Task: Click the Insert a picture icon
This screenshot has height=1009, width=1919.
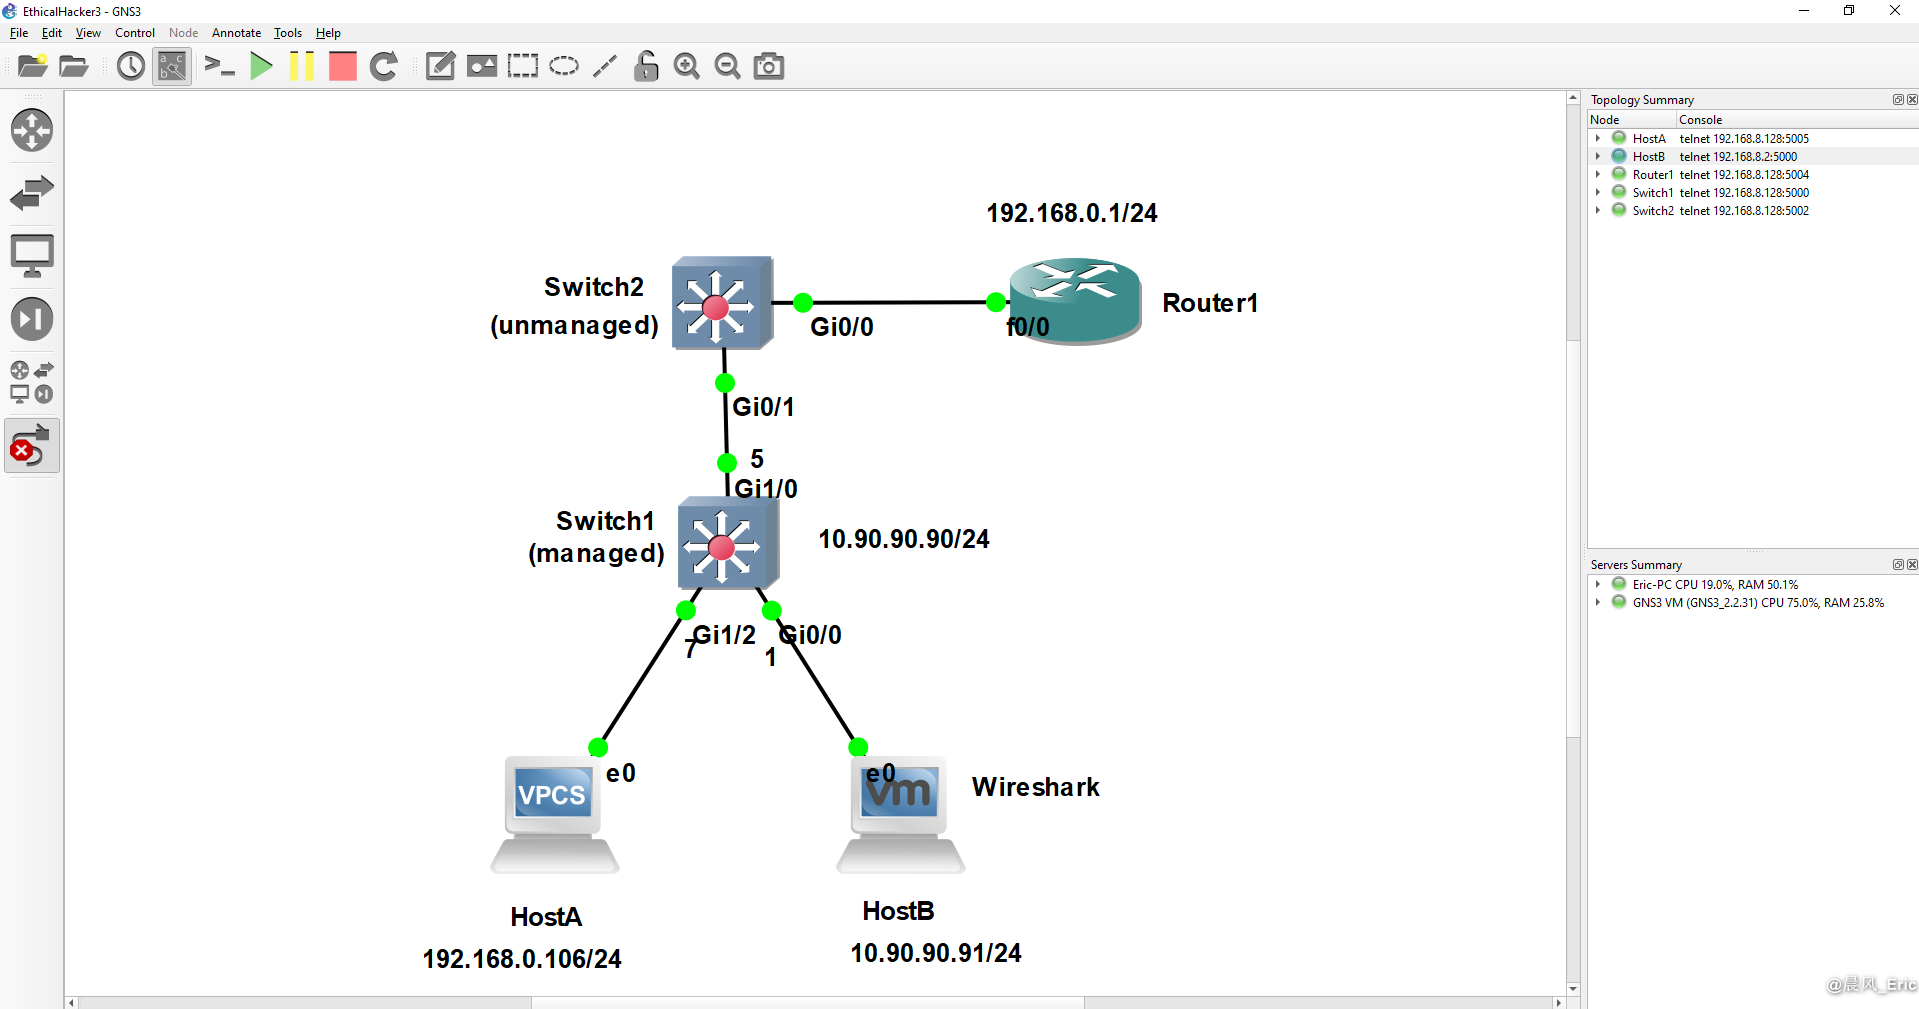Action: click(x=482, y=66)
